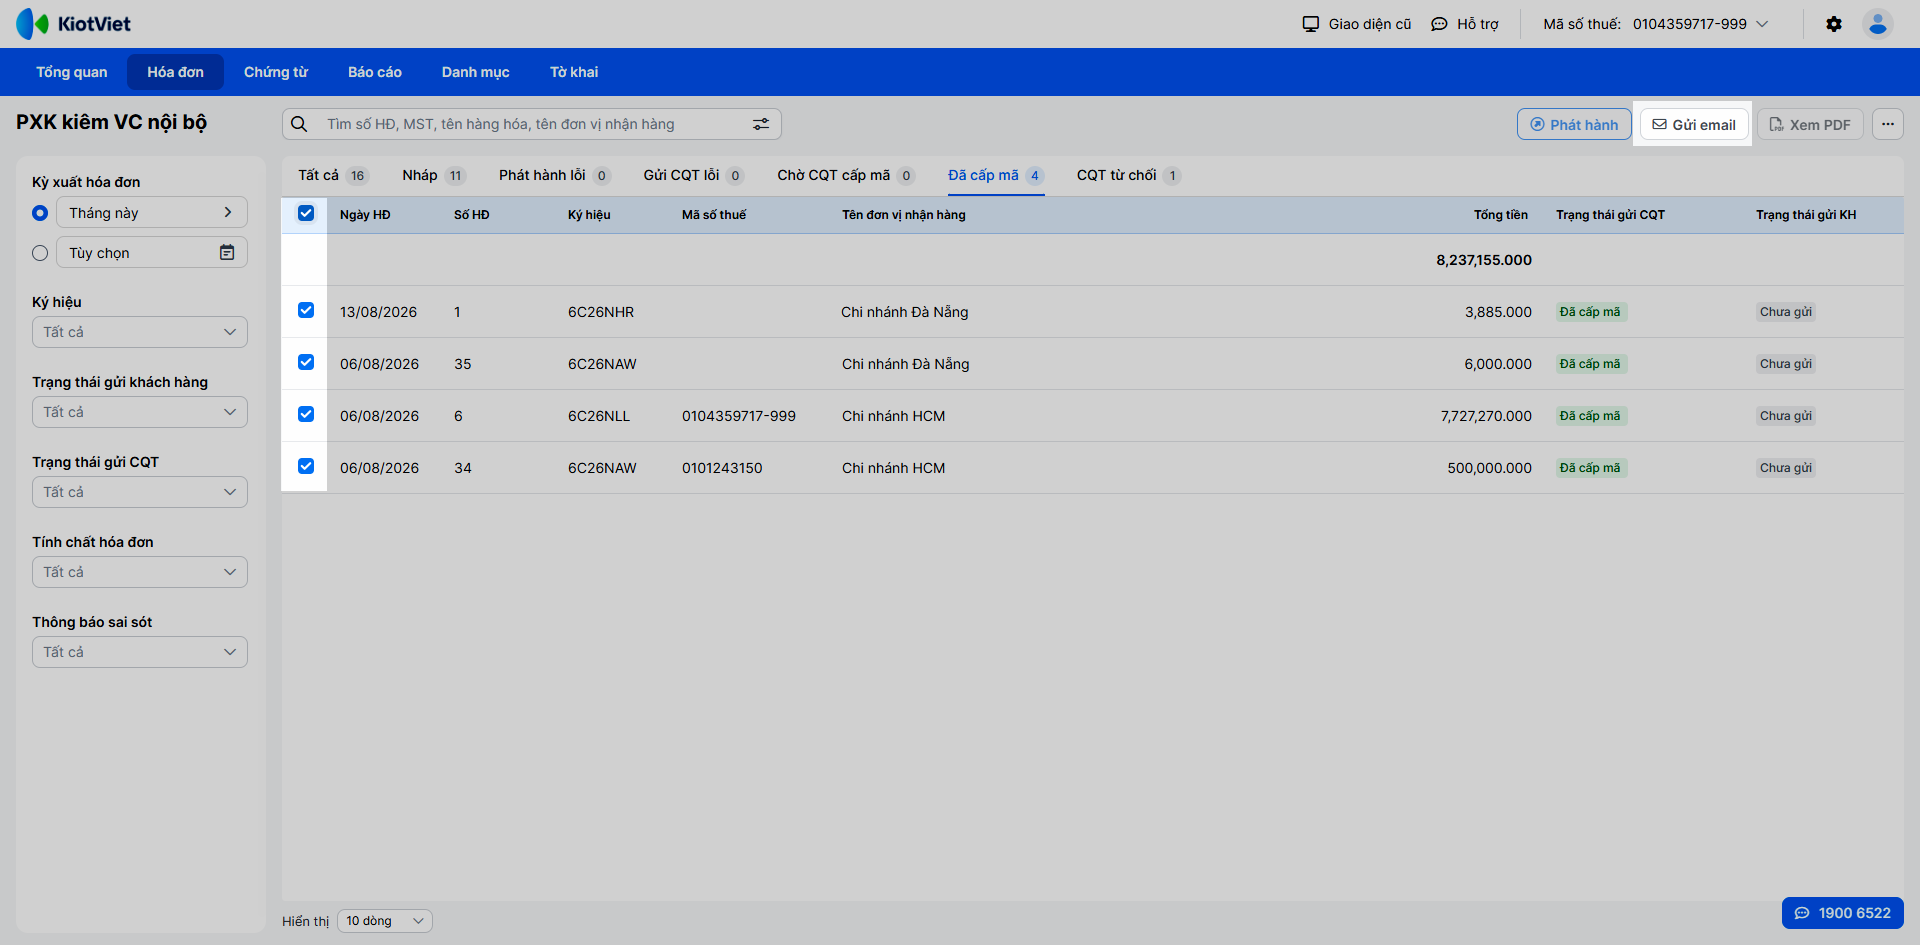Screen dimensions: 1920x945
Task: Open the more options ellipsis button
Action: point(1888,124)
